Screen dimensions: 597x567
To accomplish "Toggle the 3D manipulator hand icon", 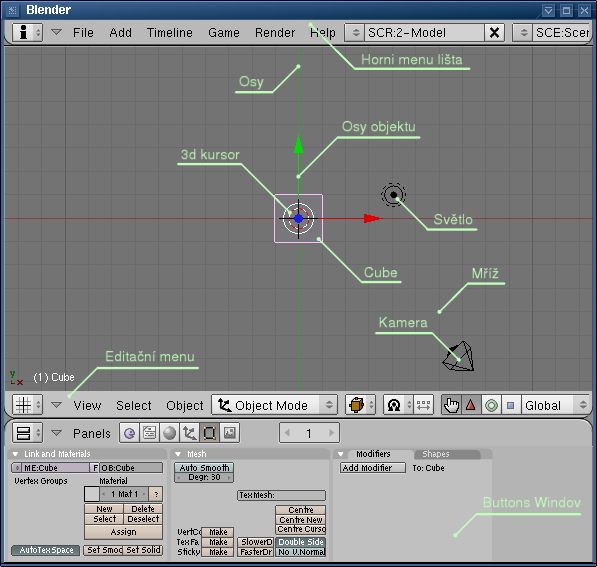I will (451, 405).
